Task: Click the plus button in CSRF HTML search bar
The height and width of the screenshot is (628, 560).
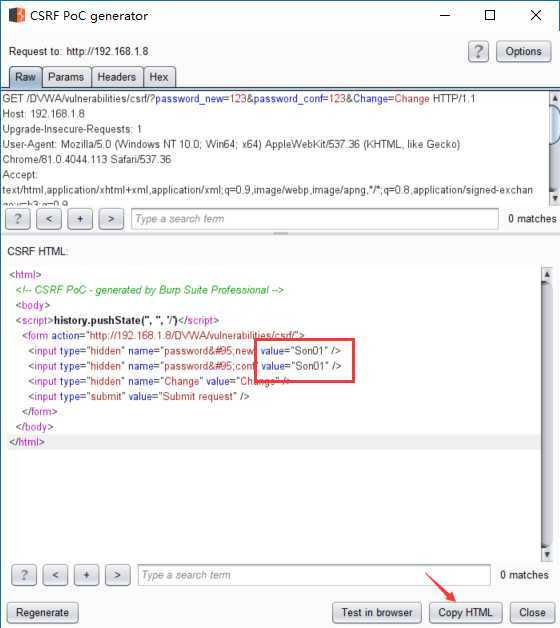Action: click(87, 575)
